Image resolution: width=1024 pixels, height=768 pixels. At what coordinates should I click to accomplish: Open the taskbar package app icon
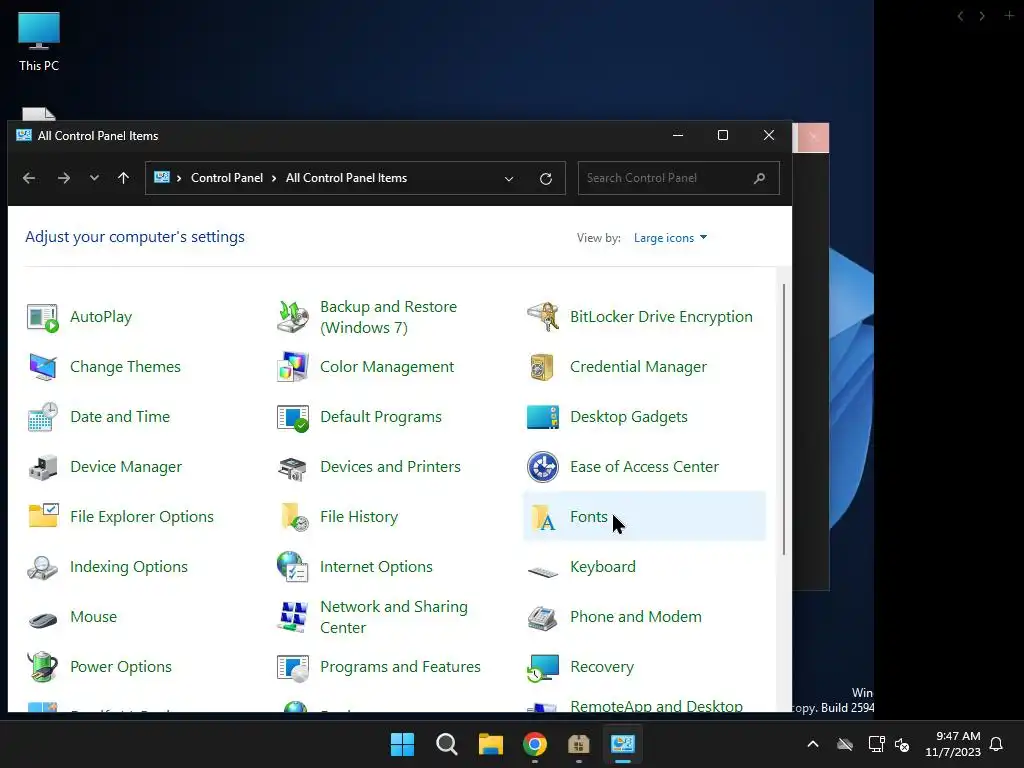[x=579, y=744]
